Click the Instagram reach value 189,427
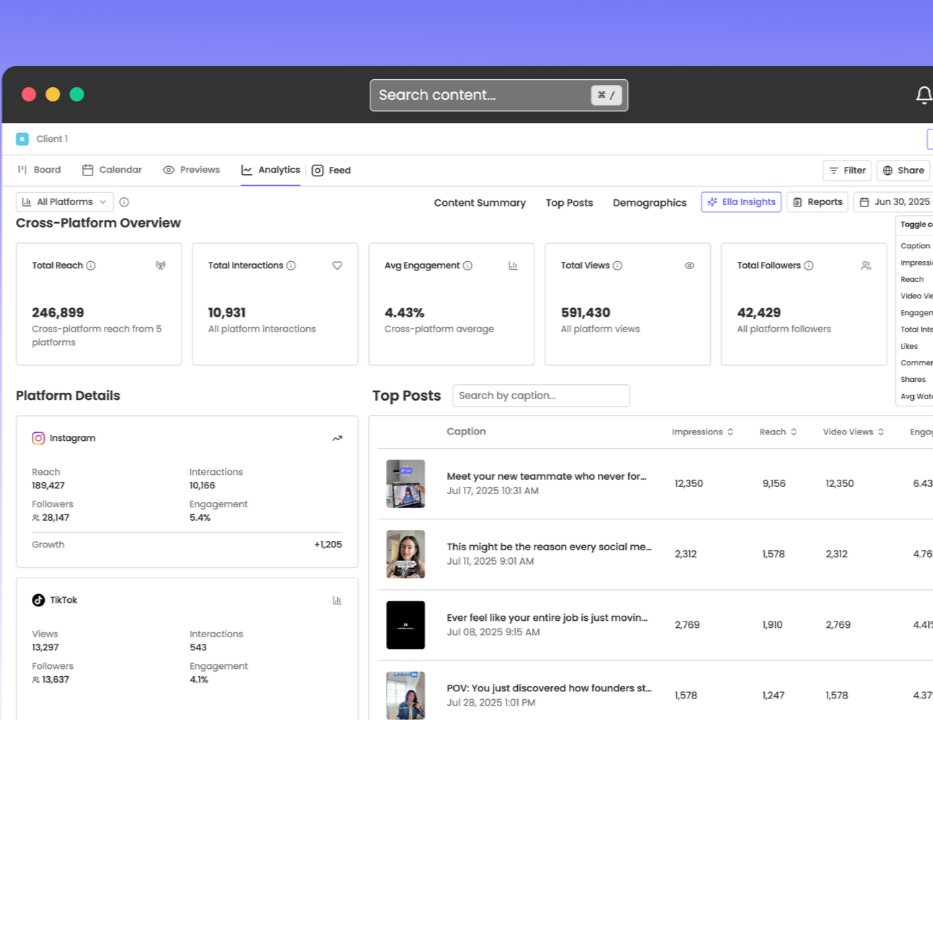This screenshot has height=933, width=933. pyautogui.click(x=48, y=486)
